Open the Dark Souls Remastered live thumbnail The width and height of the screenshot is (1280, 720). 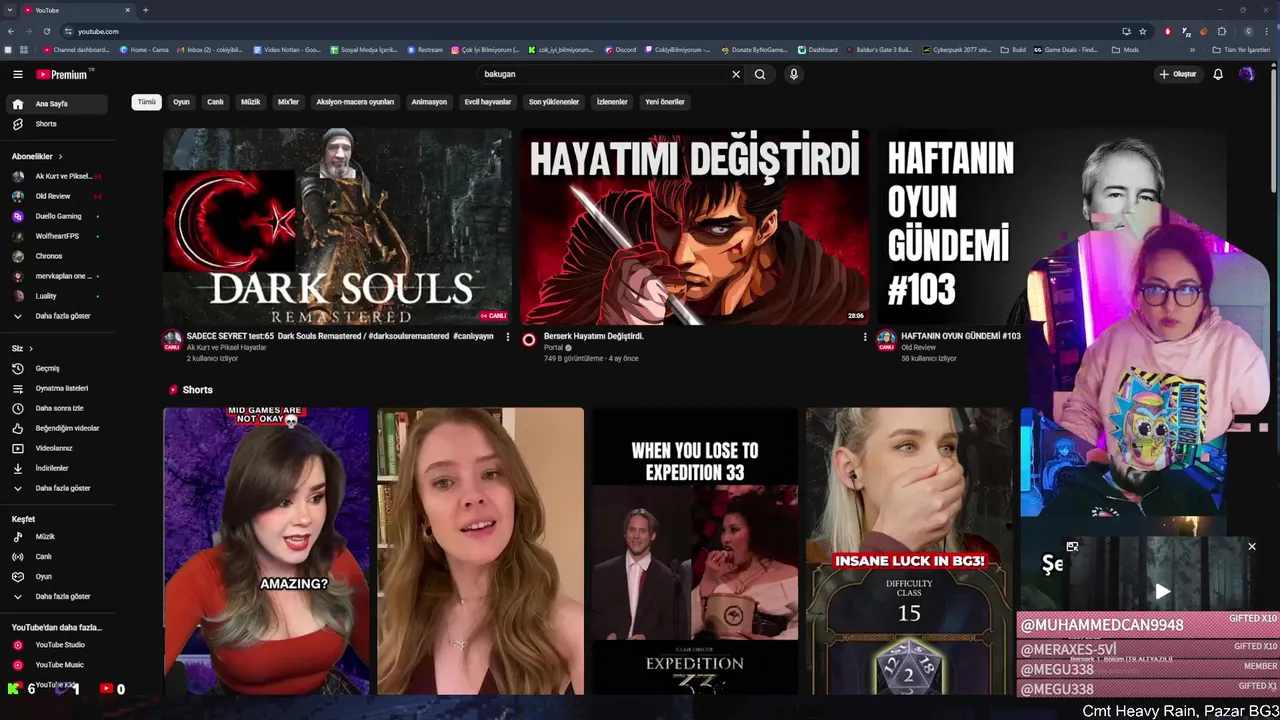pos(337,226)
